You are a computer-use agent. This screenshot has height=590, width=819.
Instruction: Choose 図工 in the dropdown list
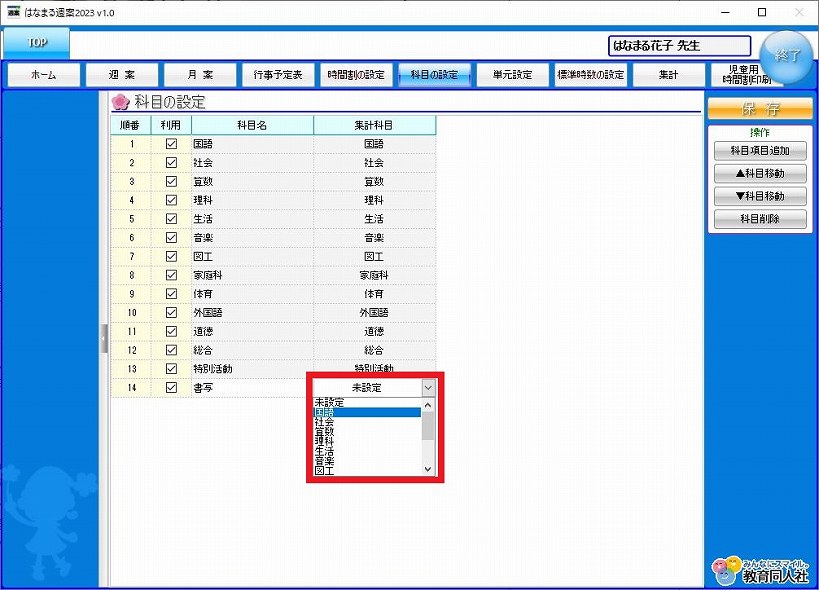367,470
